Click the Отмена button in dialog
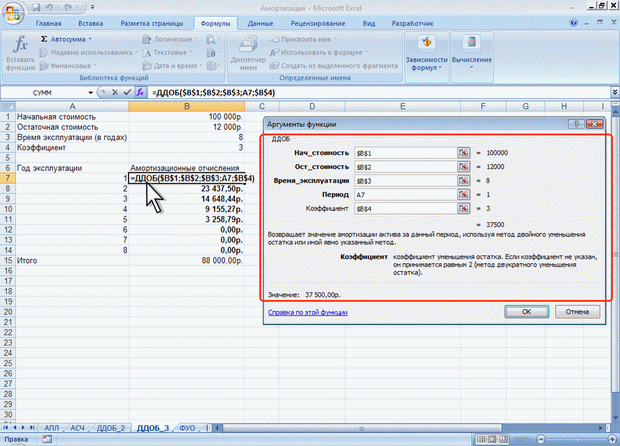 [577, 312]
